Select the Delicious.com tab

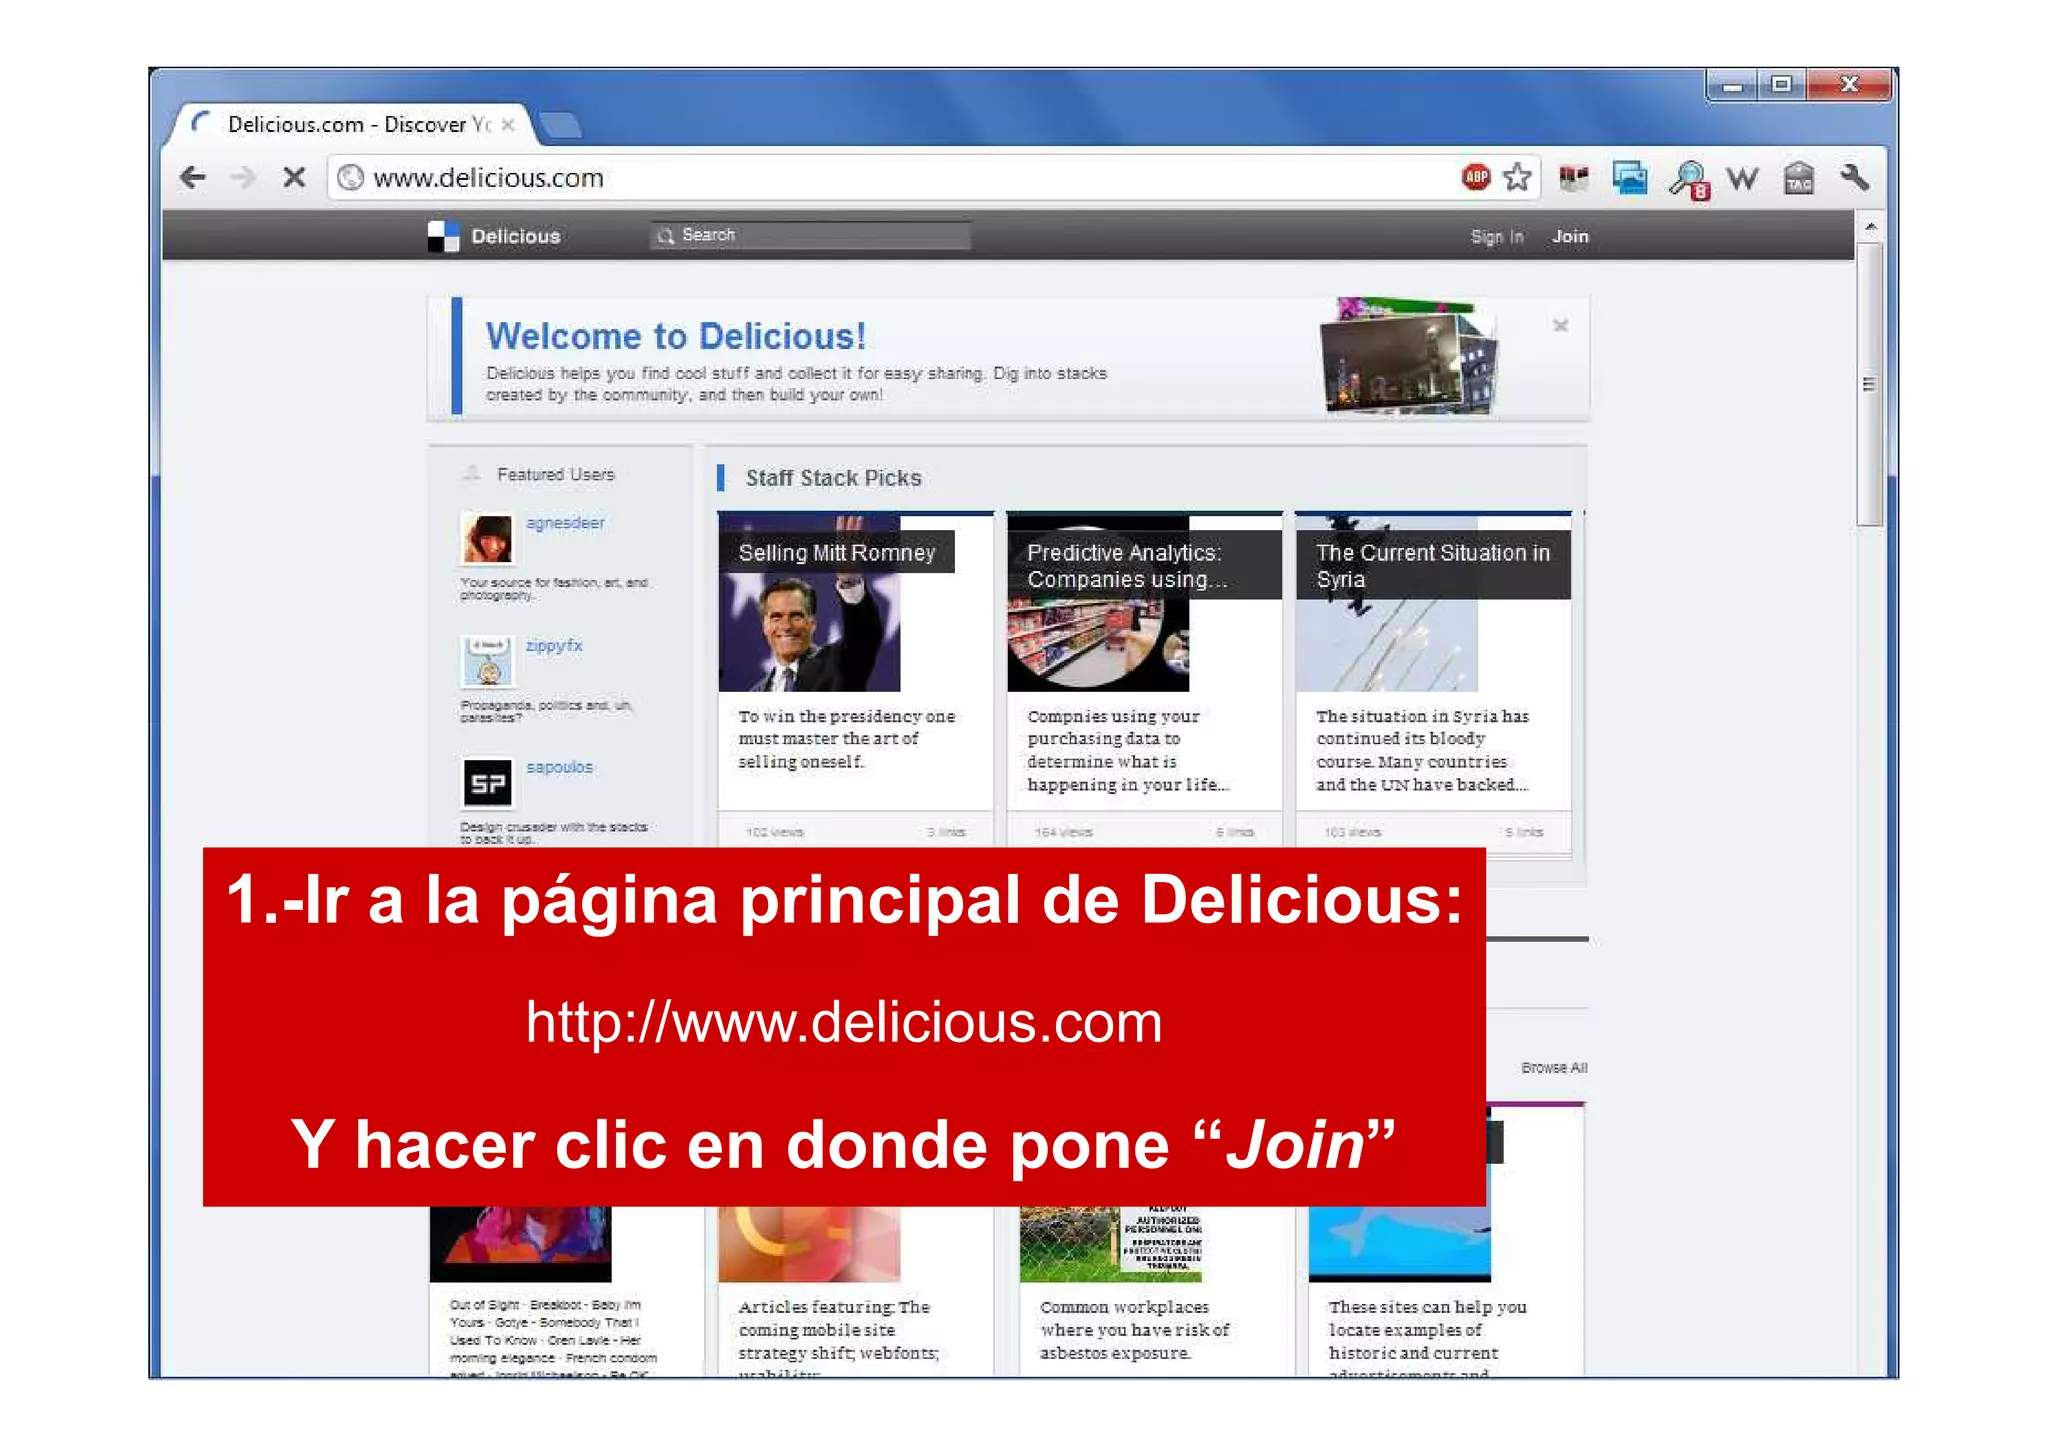pos(345,124)
